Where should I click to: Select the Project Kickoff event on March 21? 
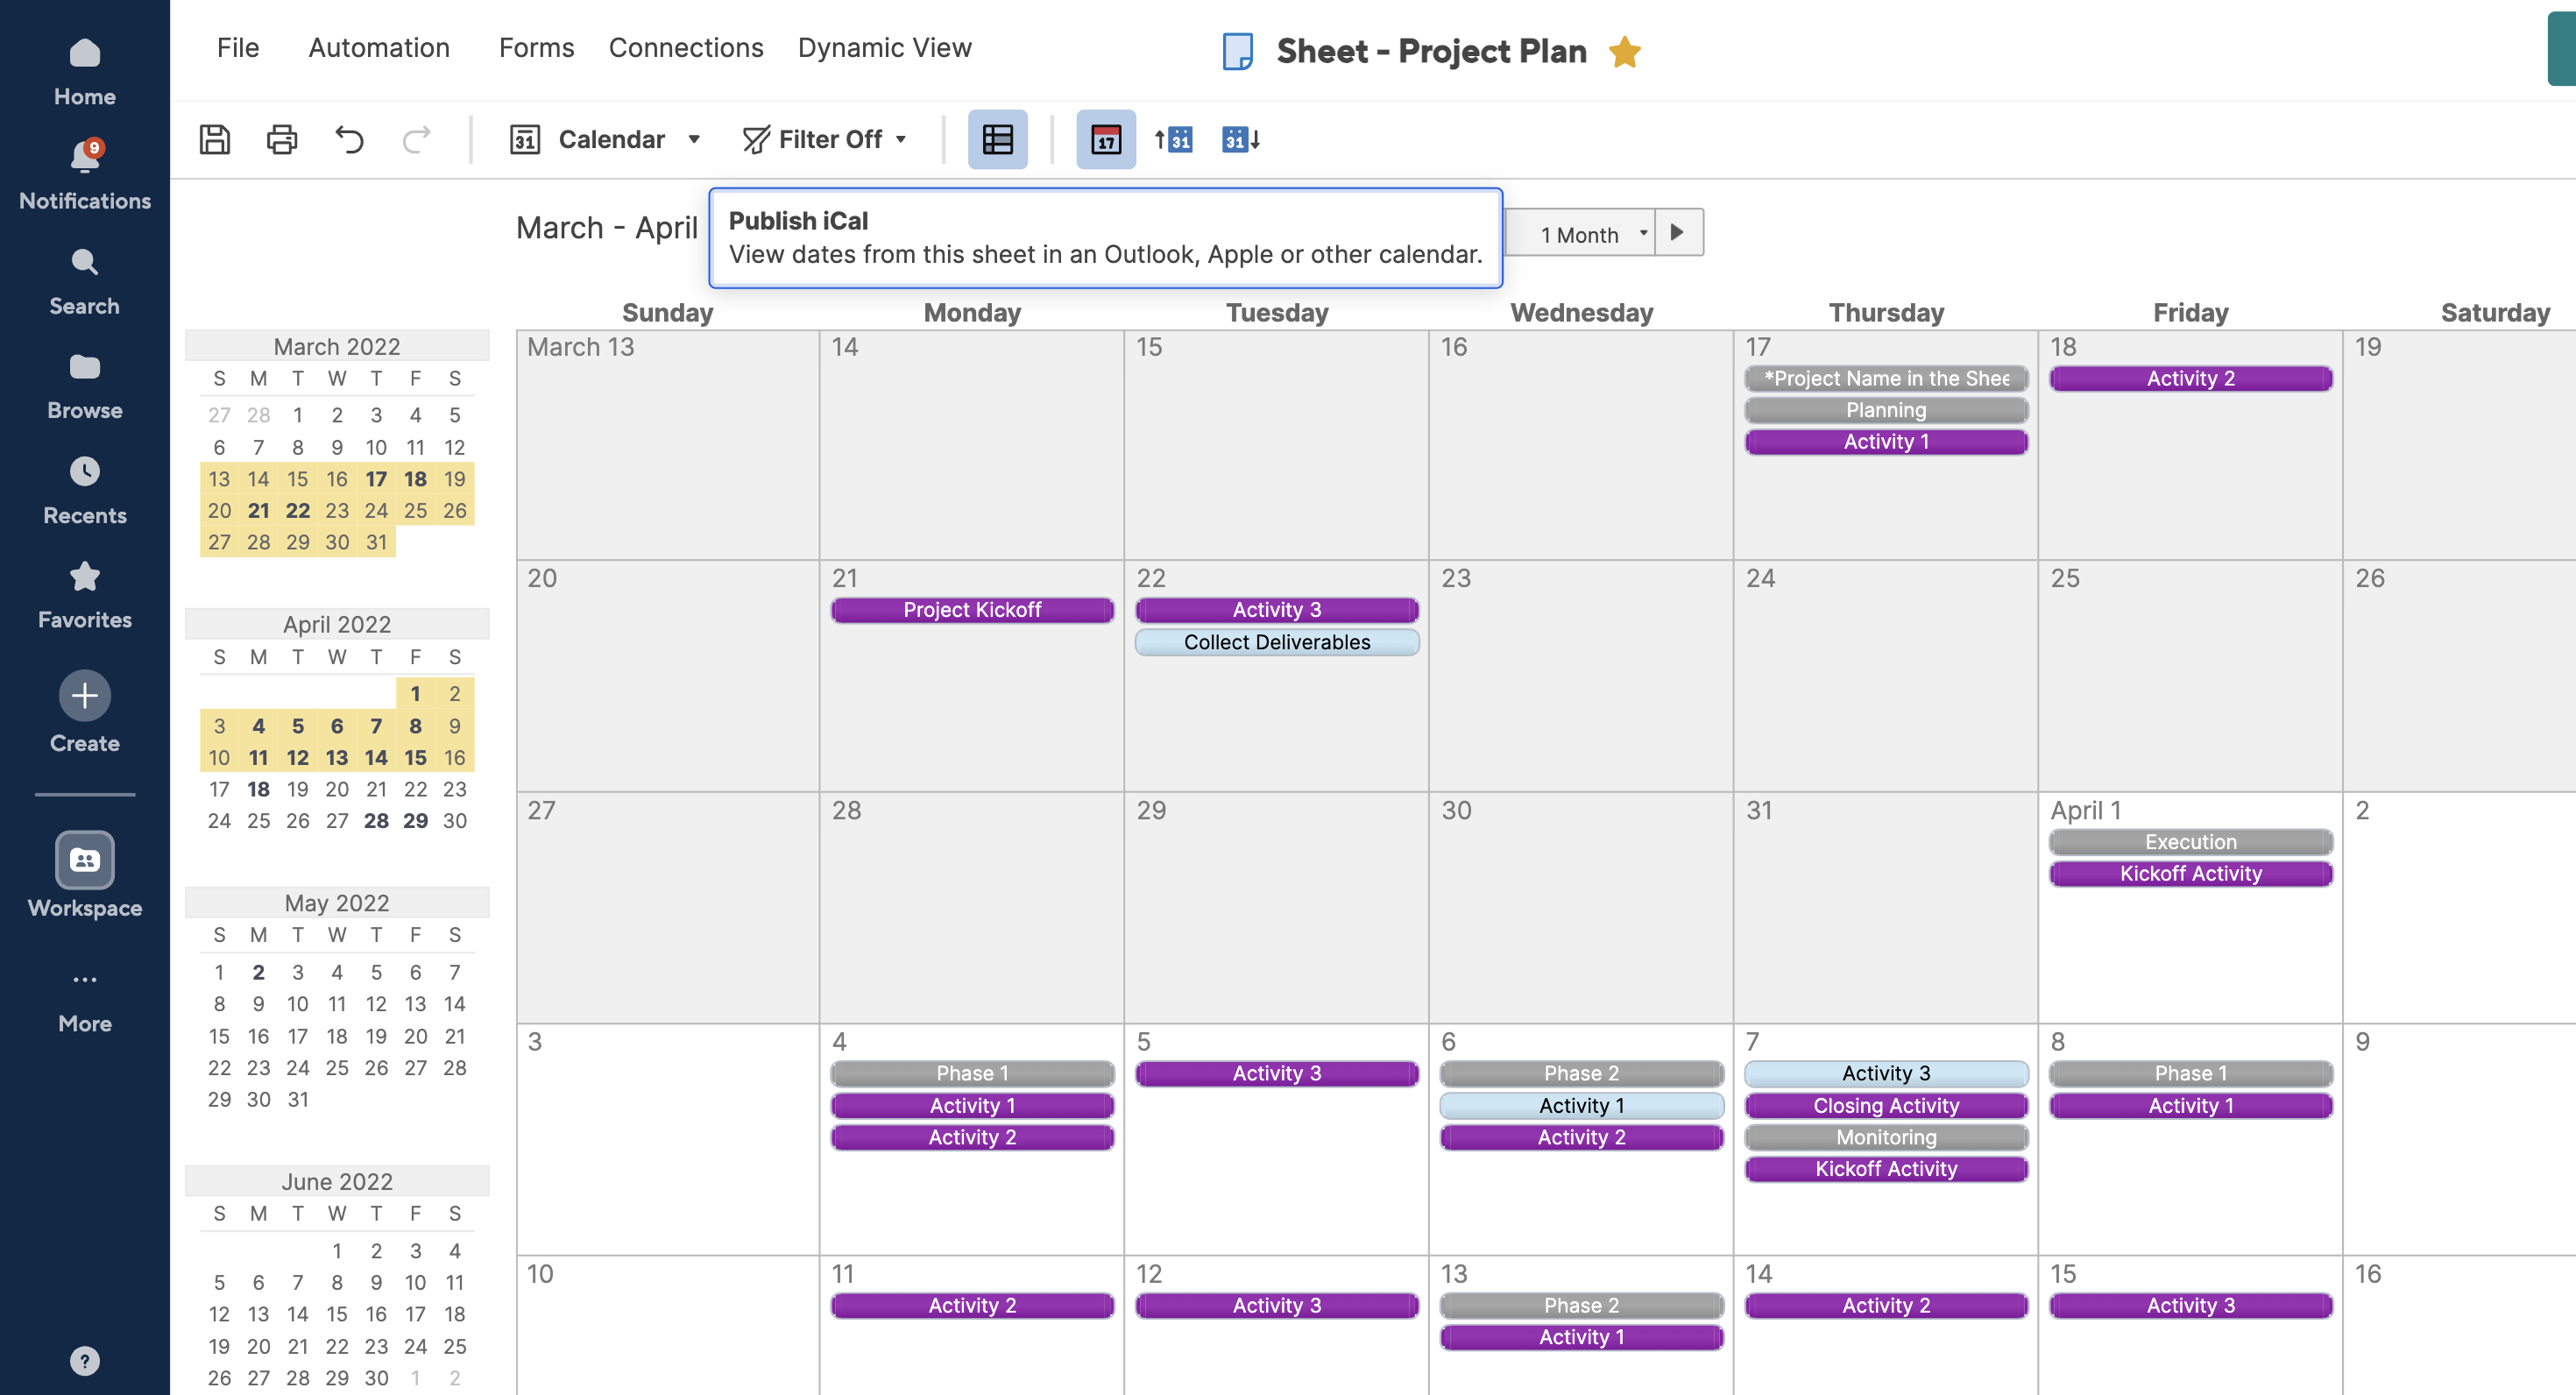click(x=971, y=609)
